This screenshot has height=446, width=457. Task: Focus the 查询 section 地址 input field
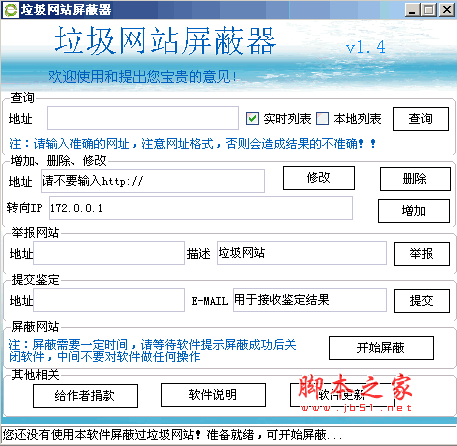coord(143,118)
